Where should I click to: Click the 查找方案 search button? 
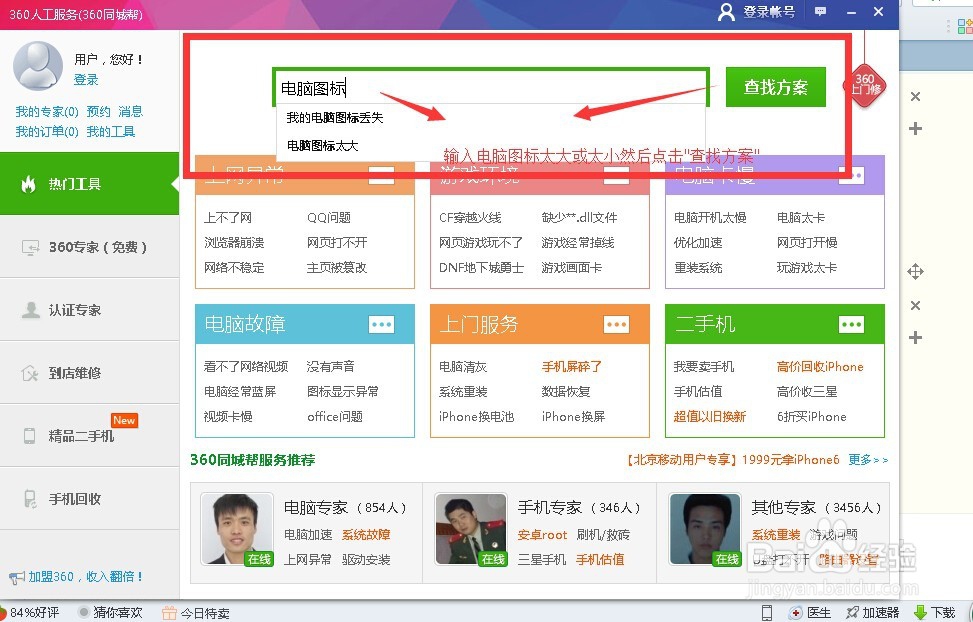click(x=776, y=87)
